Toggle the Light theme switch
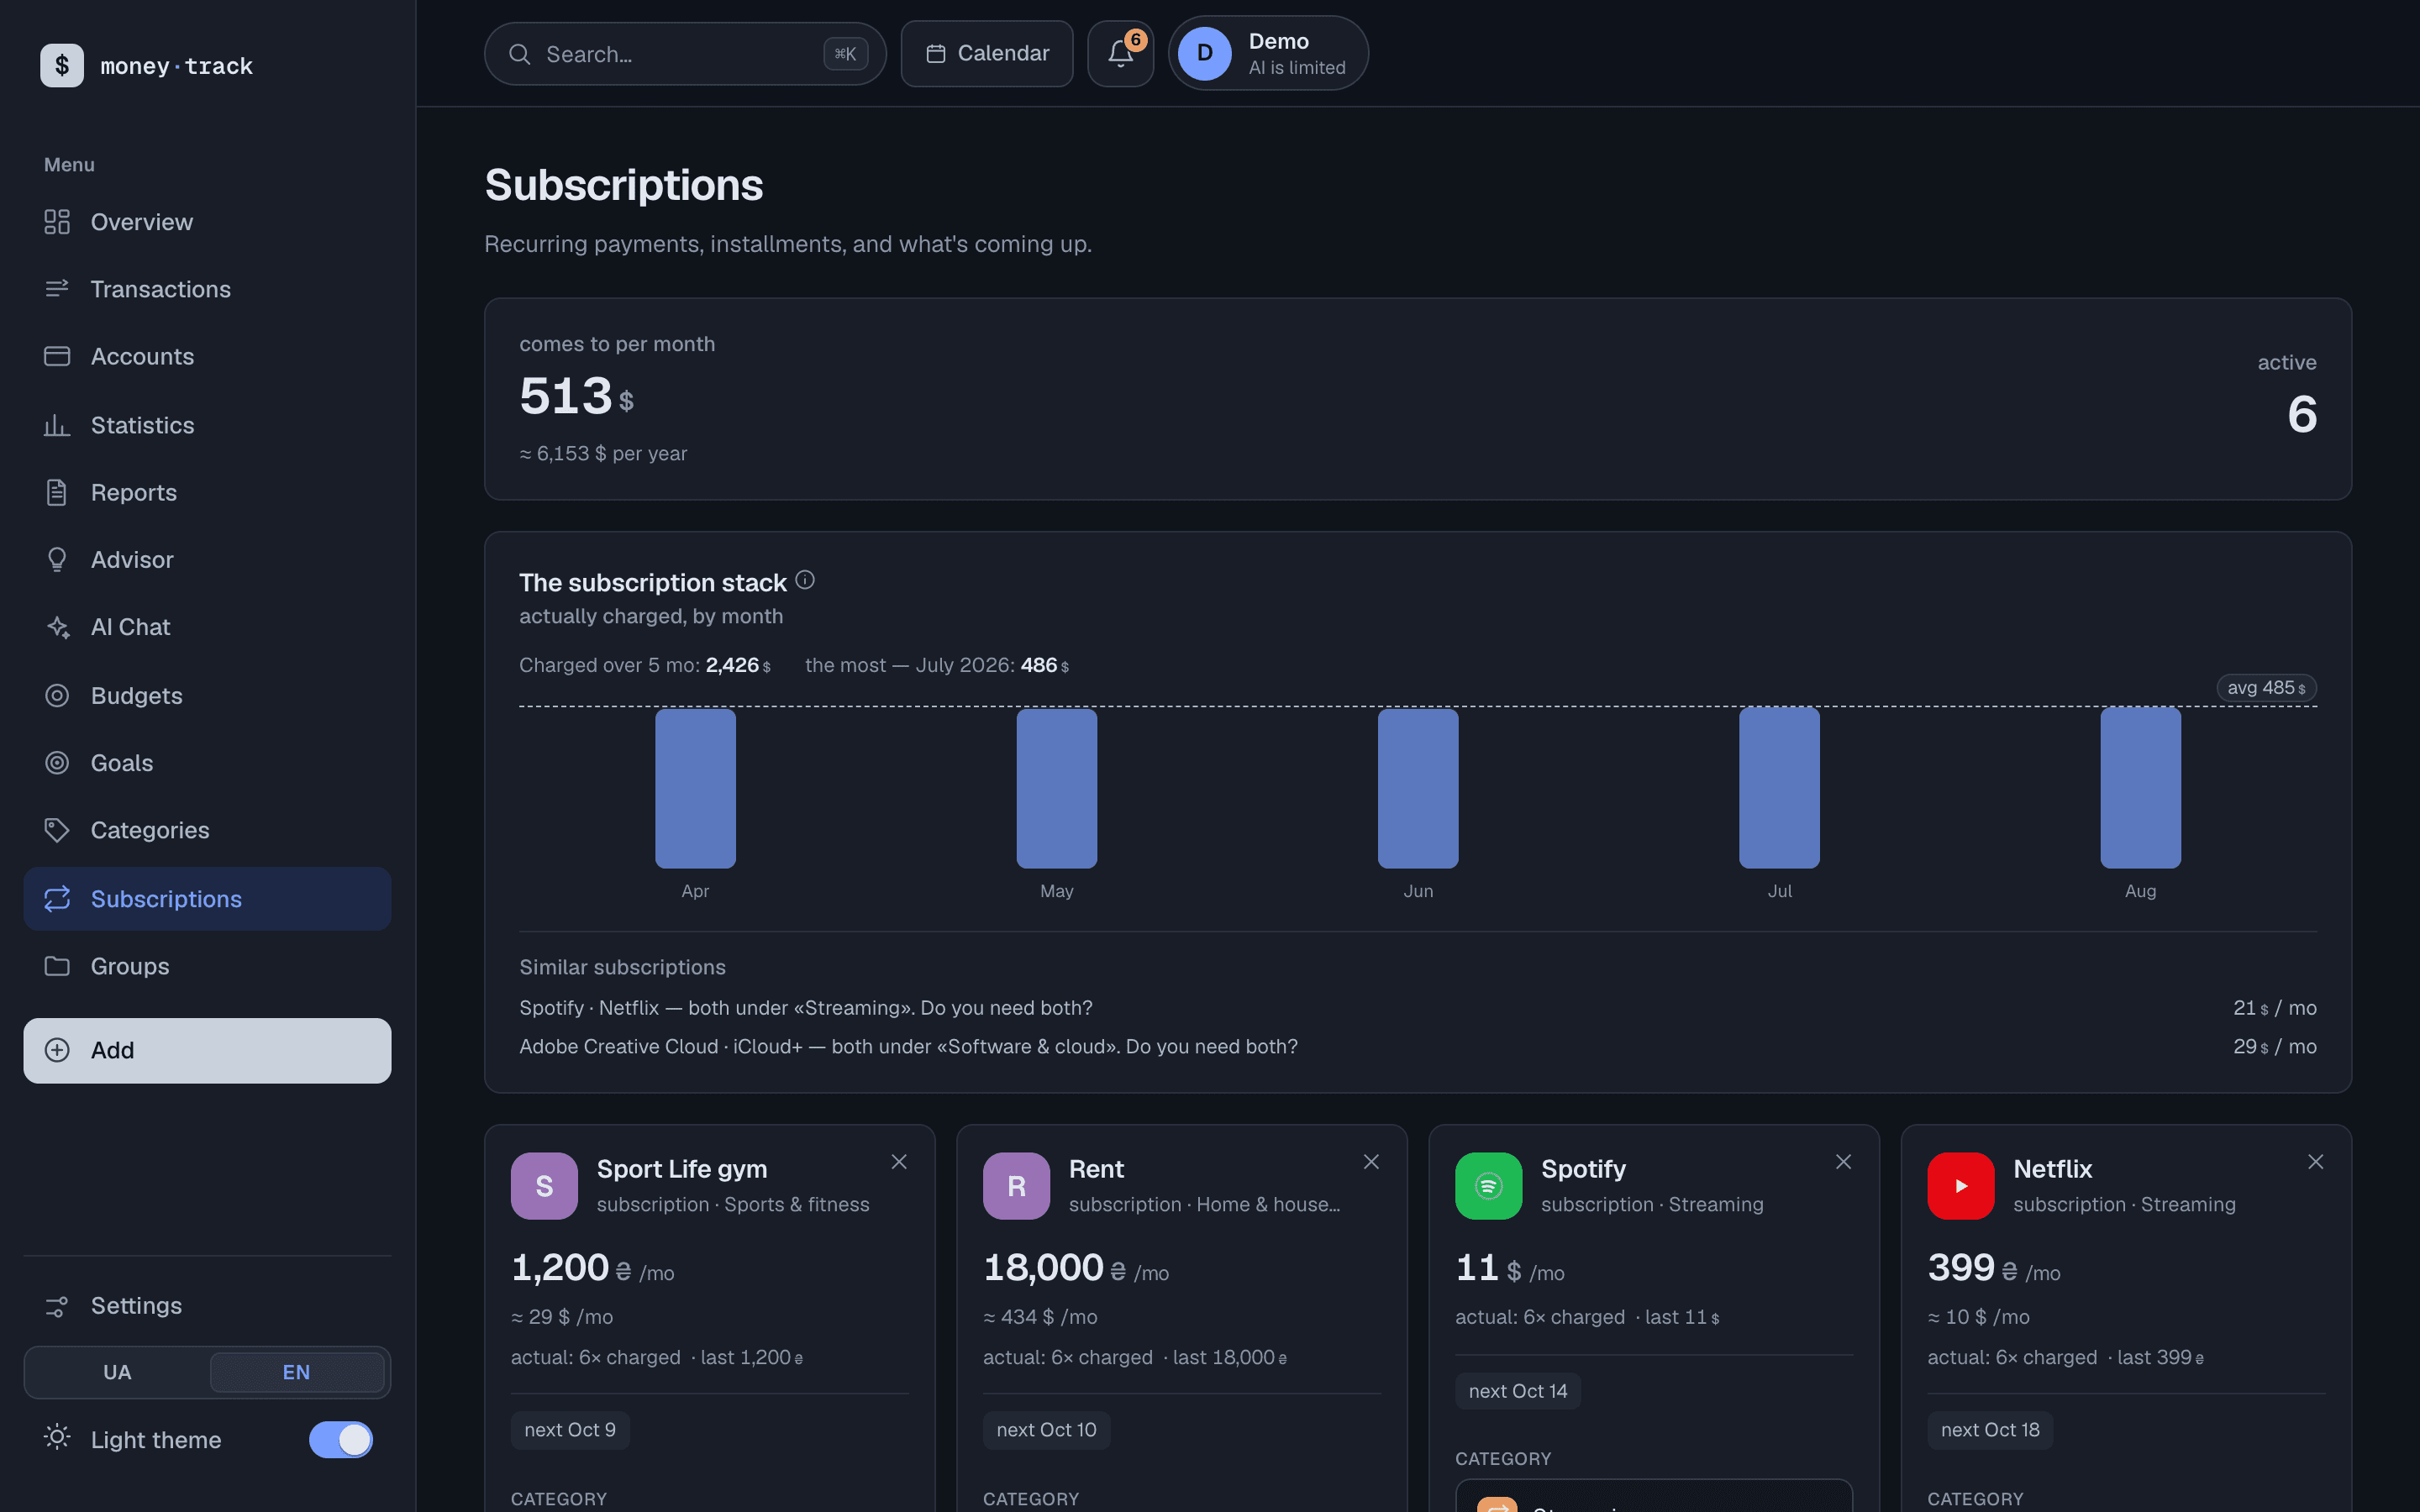 click(x=340, y=1440)
